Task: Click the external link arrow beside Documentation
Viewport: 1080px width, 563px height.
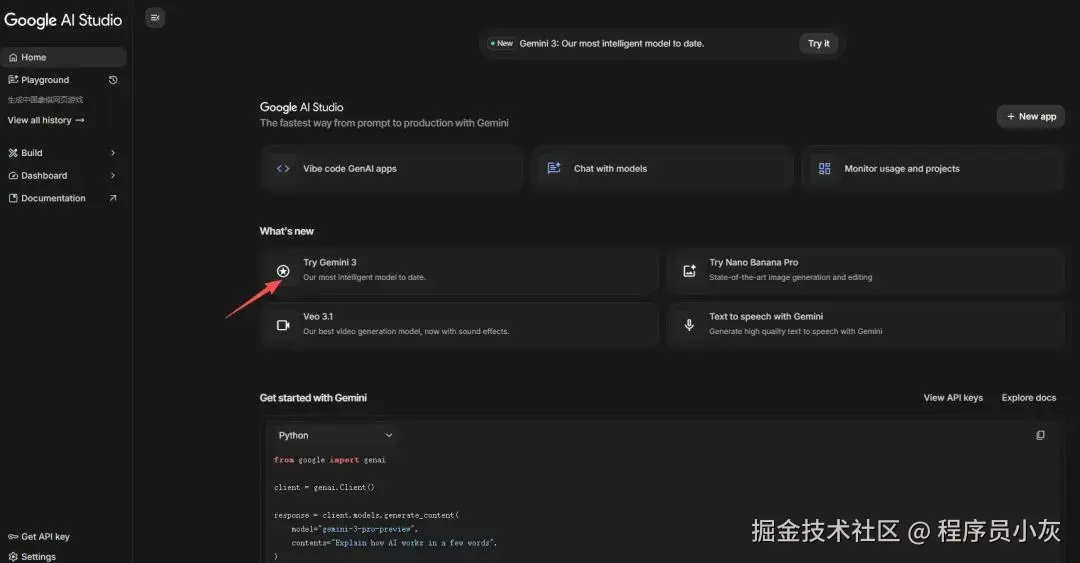Action: pos(113,198)
